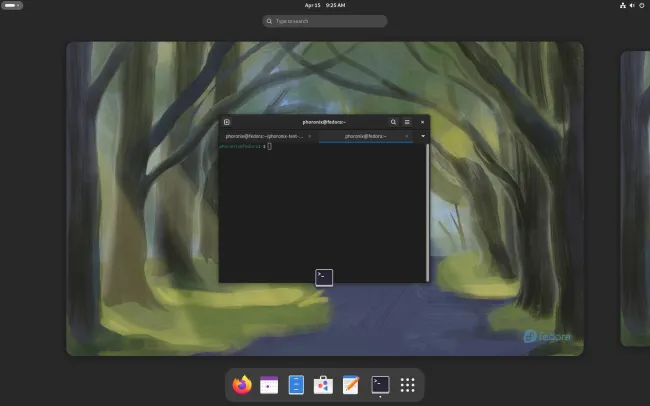Show the applications grid

[407, 384]
